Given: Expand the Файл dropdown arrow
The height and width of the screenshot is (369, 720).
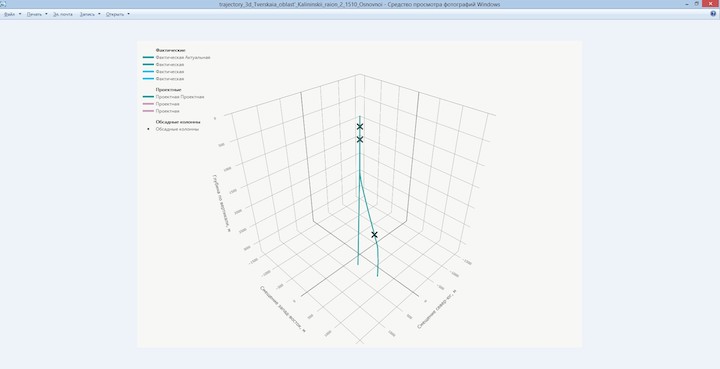Looking at the screenshot, I should pos(20,14).
